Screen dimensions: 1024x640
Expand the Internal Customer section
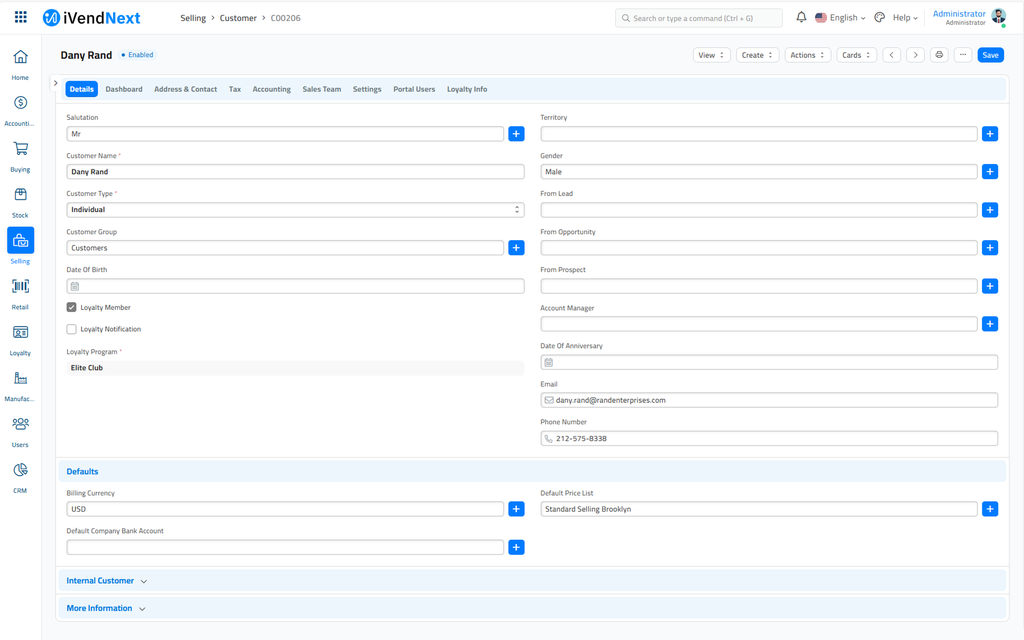[106, 581]
